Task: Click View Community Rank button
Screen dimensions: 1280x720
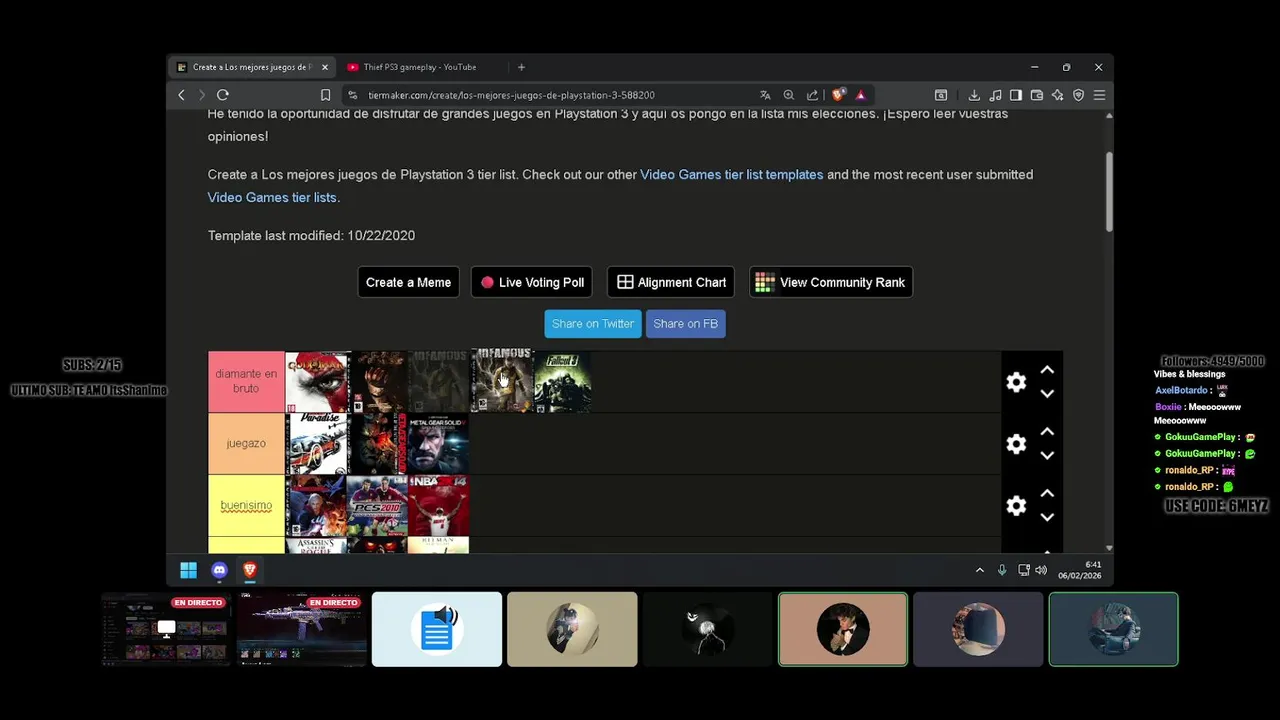Action: point(831,282)
